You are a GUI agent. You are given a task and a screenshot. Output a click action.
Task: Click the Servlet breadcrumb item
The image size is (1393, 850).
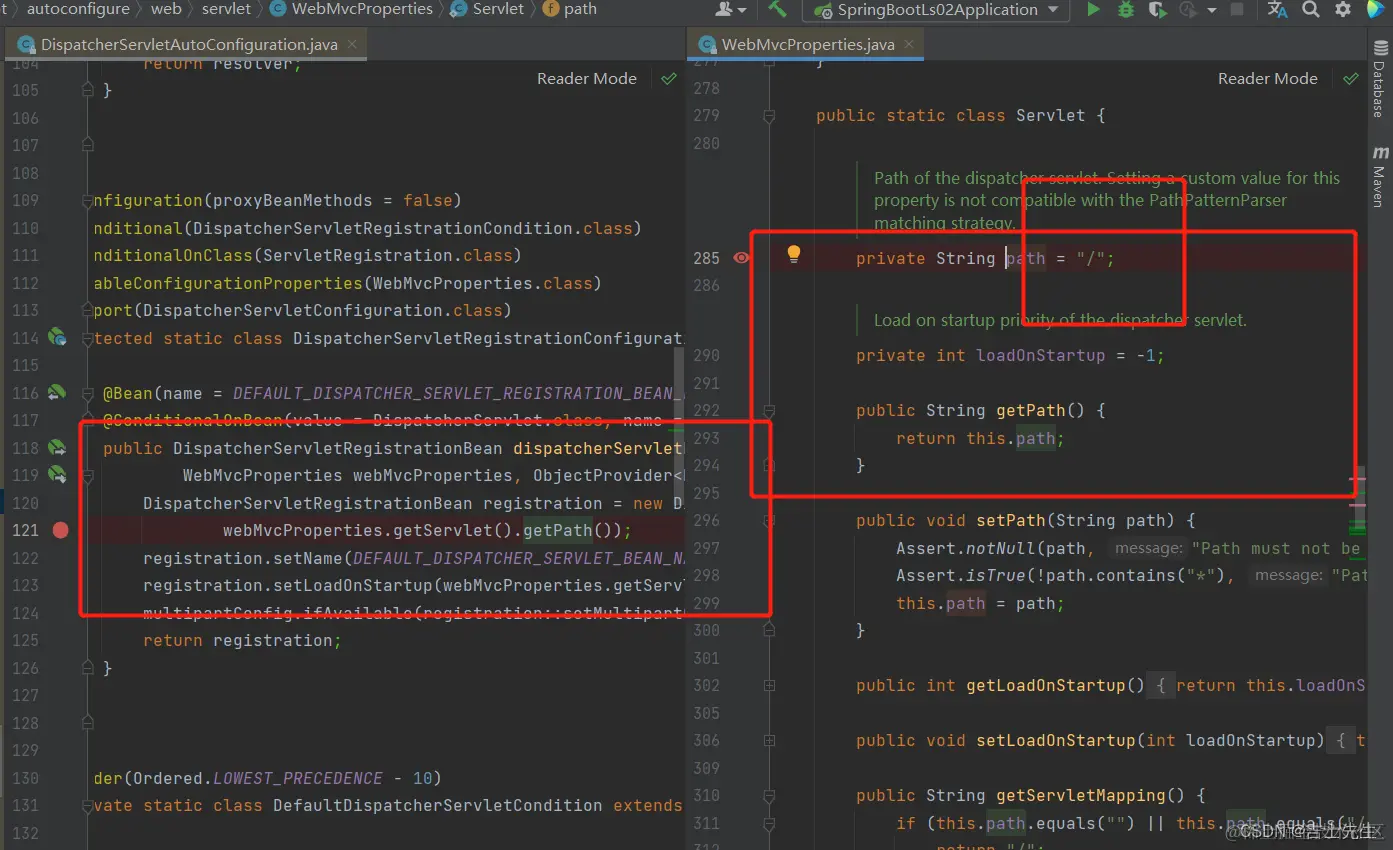488,9
